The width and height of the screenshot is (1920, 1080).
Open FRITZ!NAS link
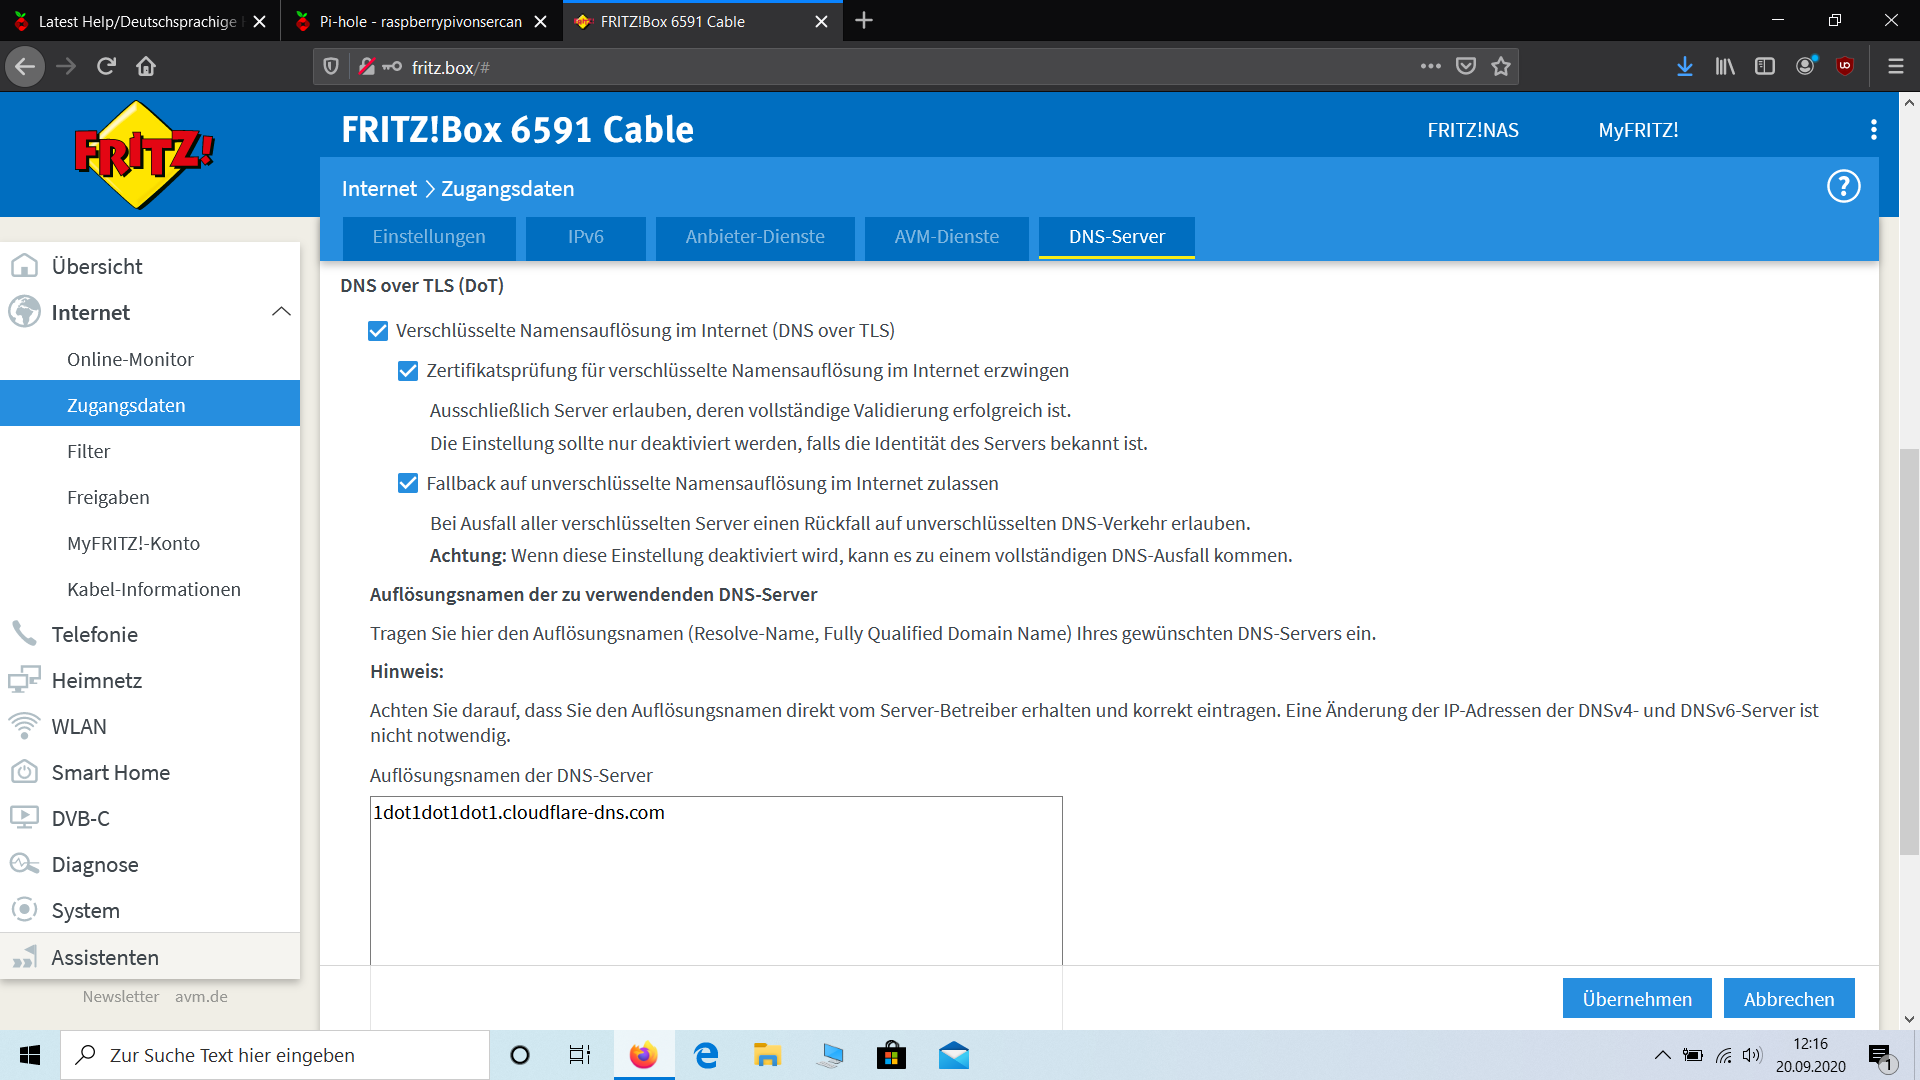point(1473,130)
